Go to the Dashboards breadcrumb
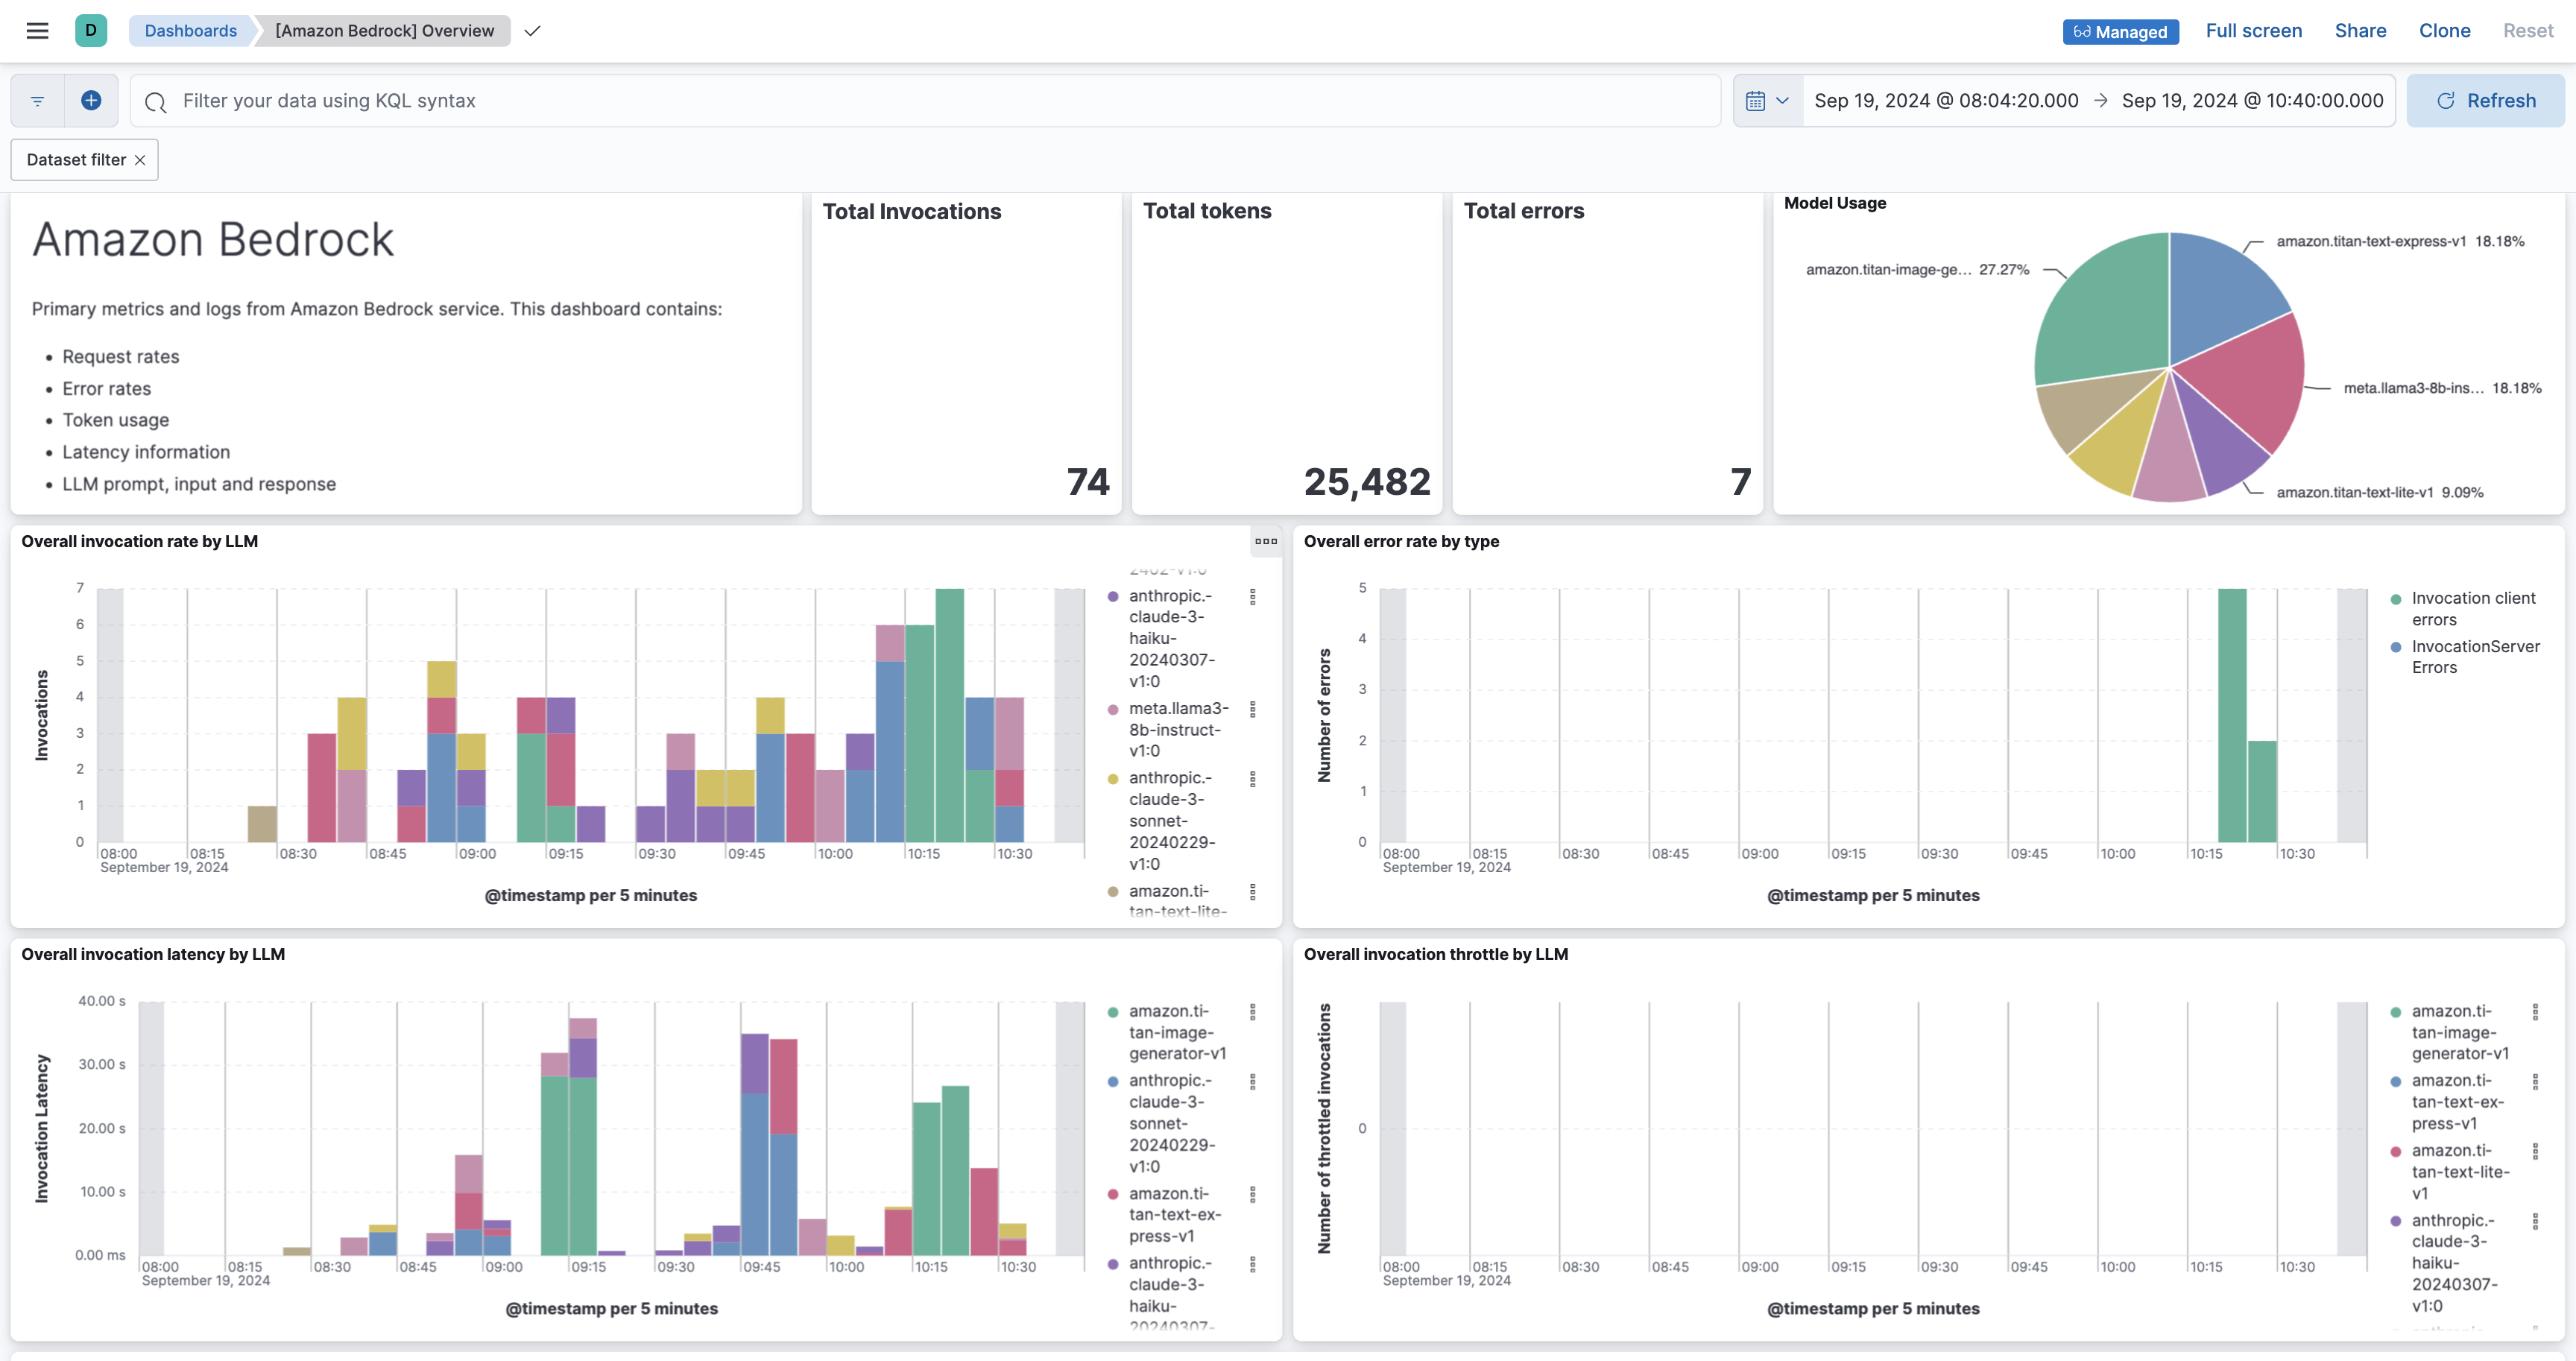Image resolution: width=2576 pixels, height=1361 pixels. point(190,31)
